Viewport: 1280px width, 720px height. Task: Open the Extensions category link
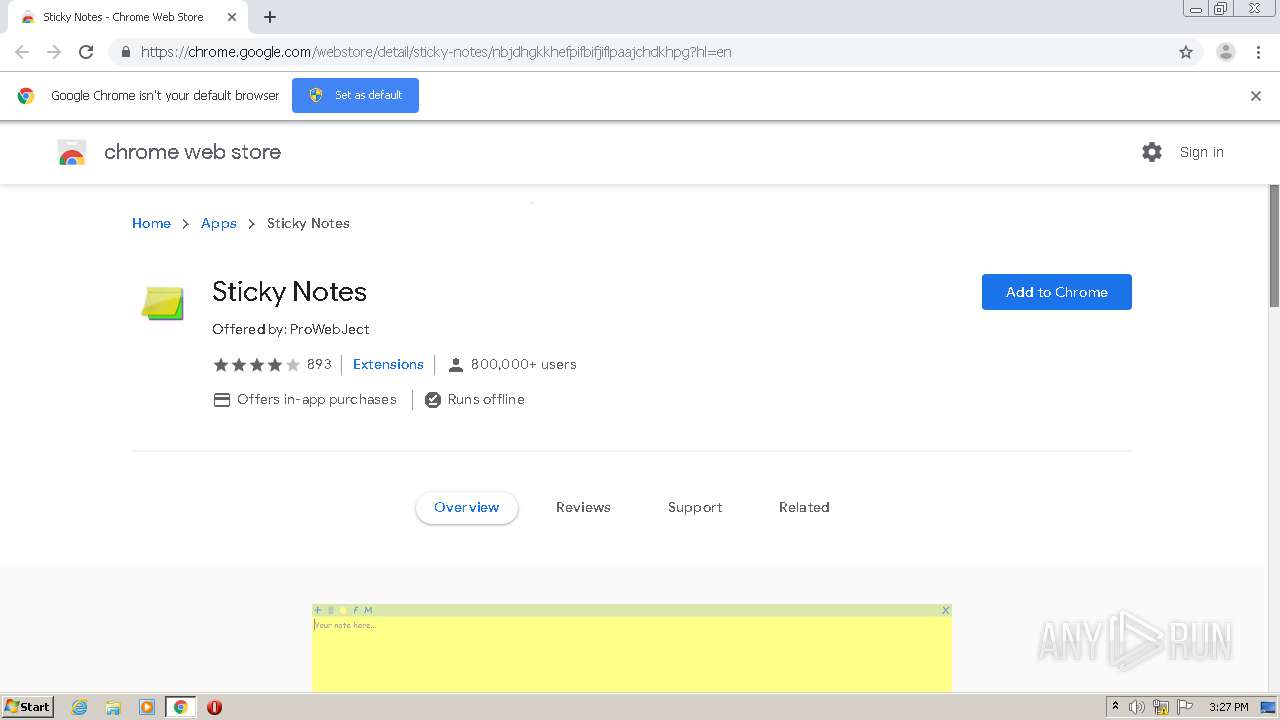(x=388, y=364)
